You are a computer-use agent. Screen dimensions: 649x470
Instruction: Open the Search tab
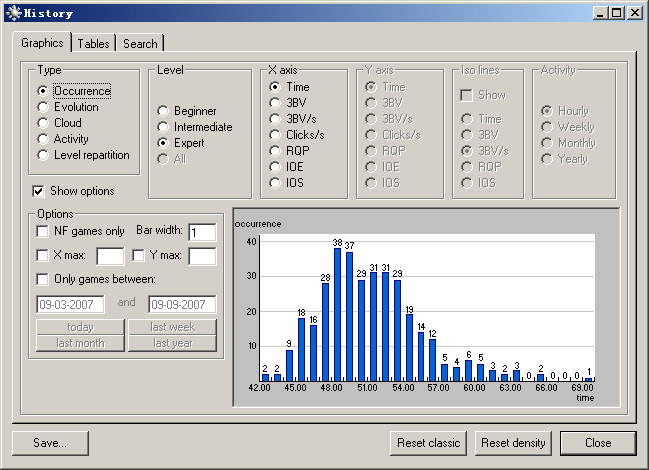click(x=140, y=43)
